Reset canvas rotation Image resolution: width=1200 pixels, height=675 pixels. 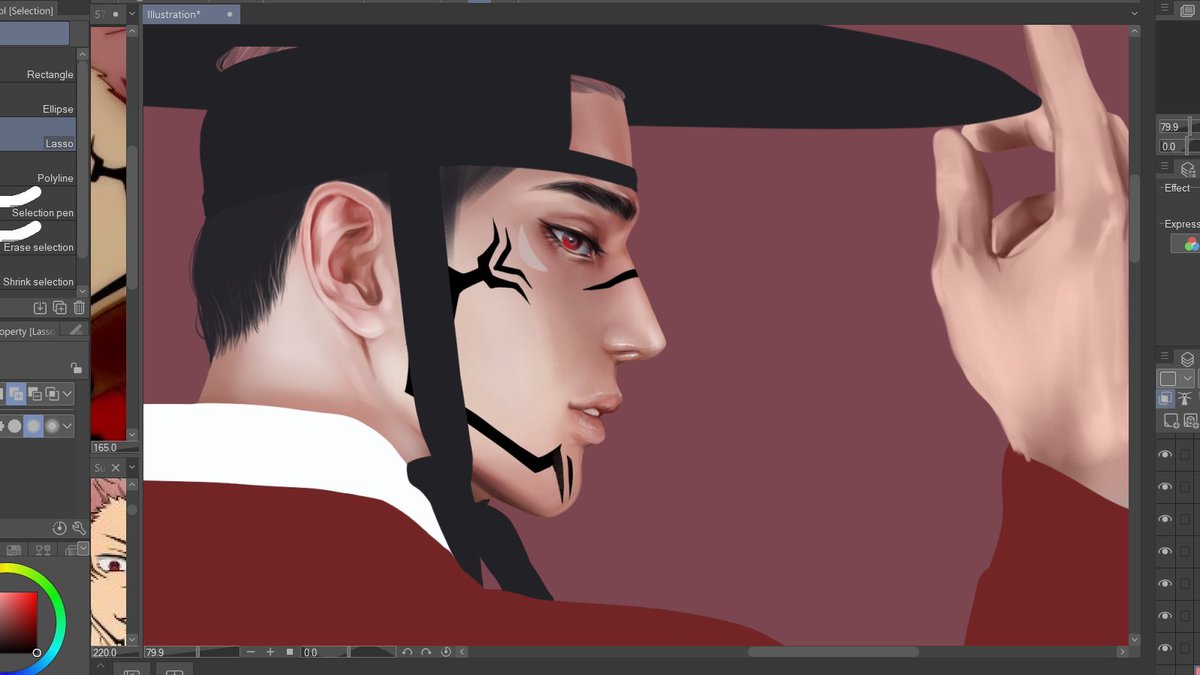tap(446, 652)
